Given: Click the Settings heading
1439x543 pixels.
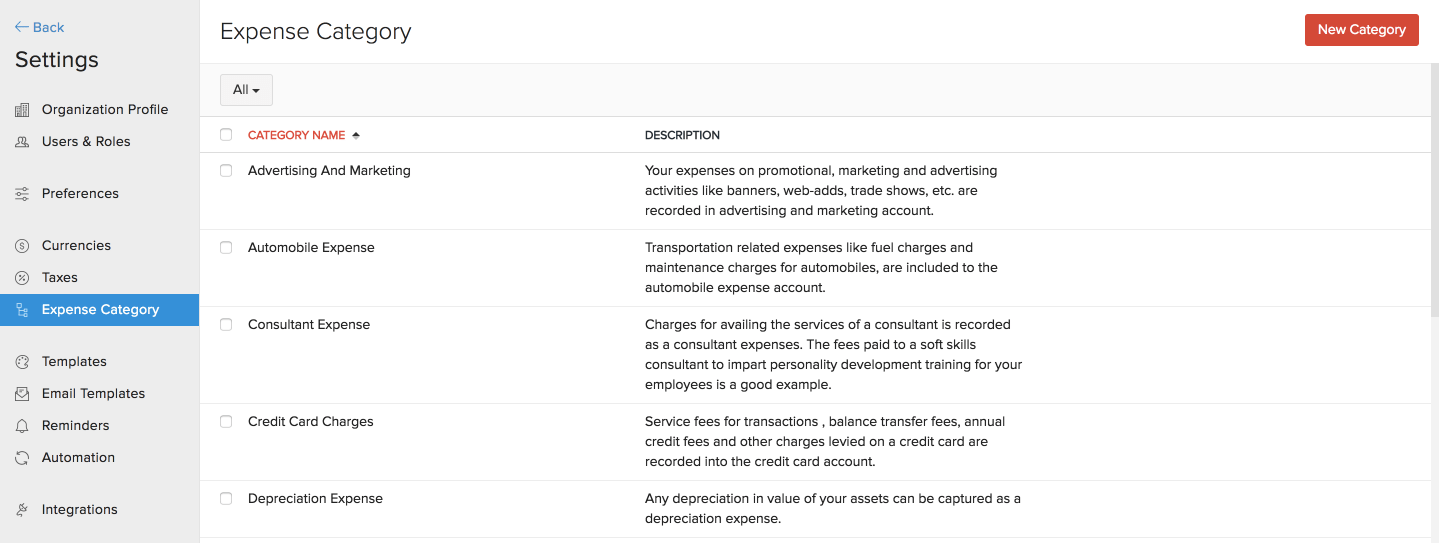Looking at the screenshot, I should [57, 60].
